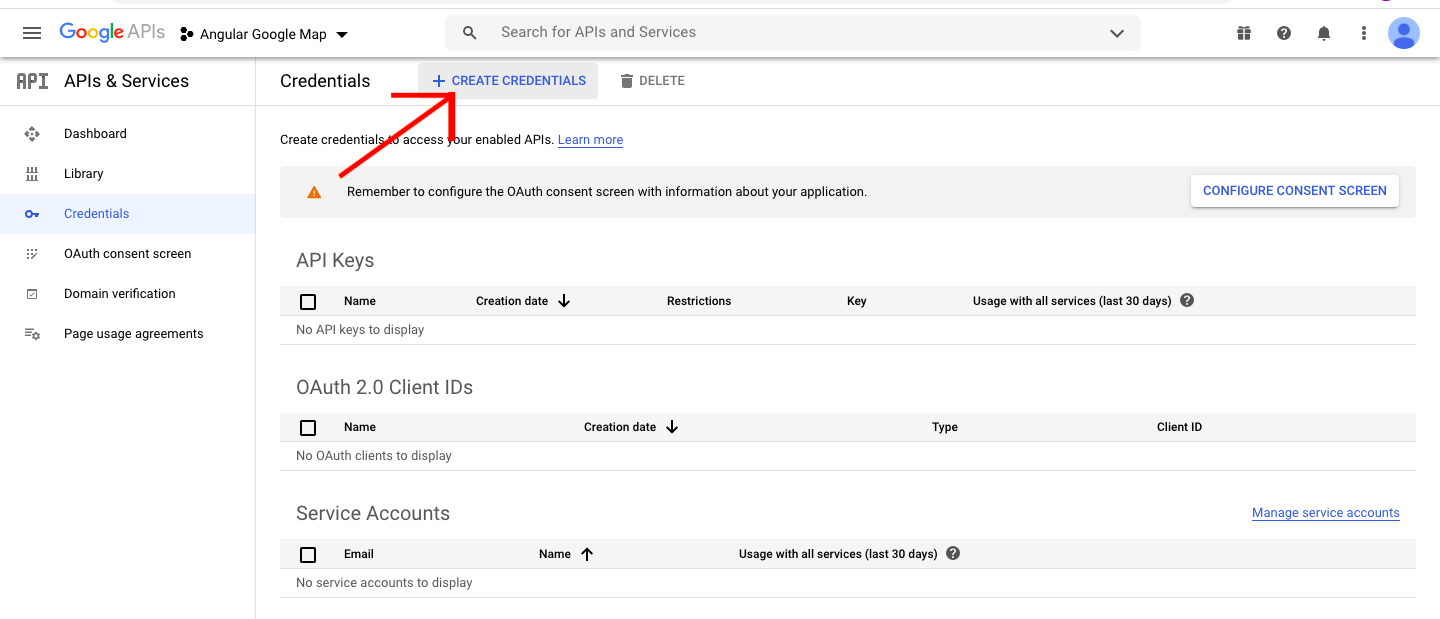Open the Angular Google Map project dropdown
Viewport: 1440px width, 619px height.
264,34
